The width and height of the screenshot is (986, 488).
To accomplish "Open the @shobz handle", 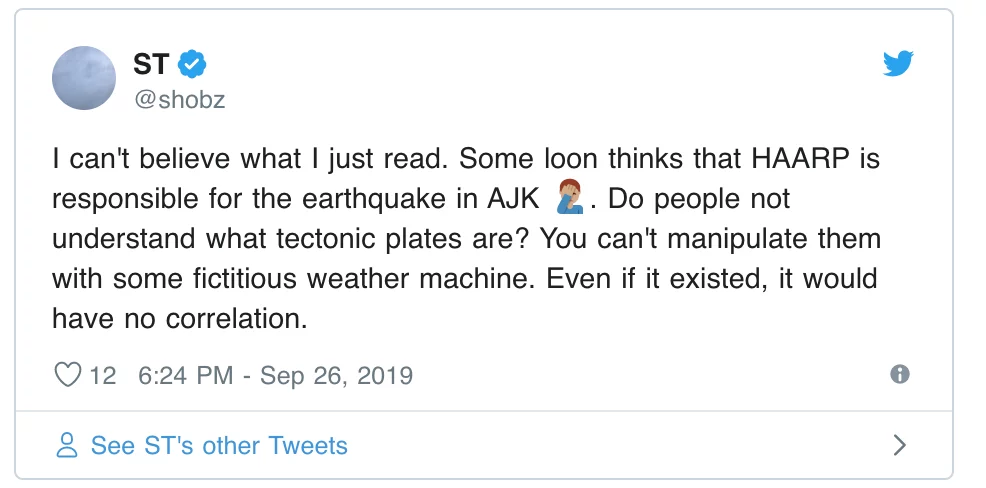I will click(x=179, y=99).
